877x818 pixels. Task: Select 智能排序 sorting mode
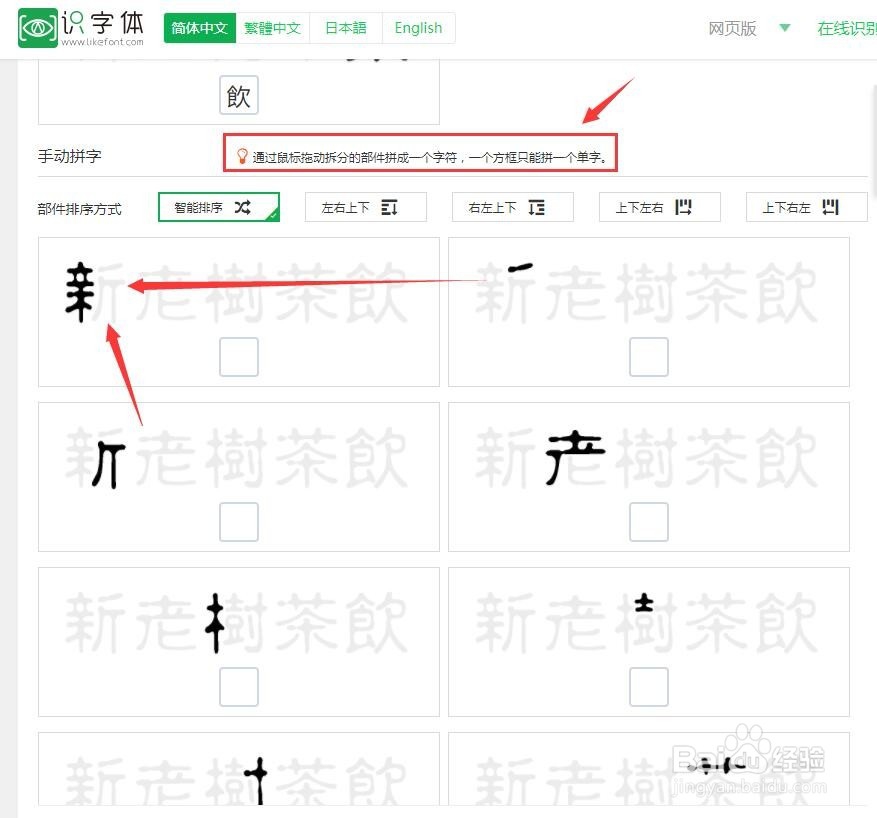click(219, 207)
